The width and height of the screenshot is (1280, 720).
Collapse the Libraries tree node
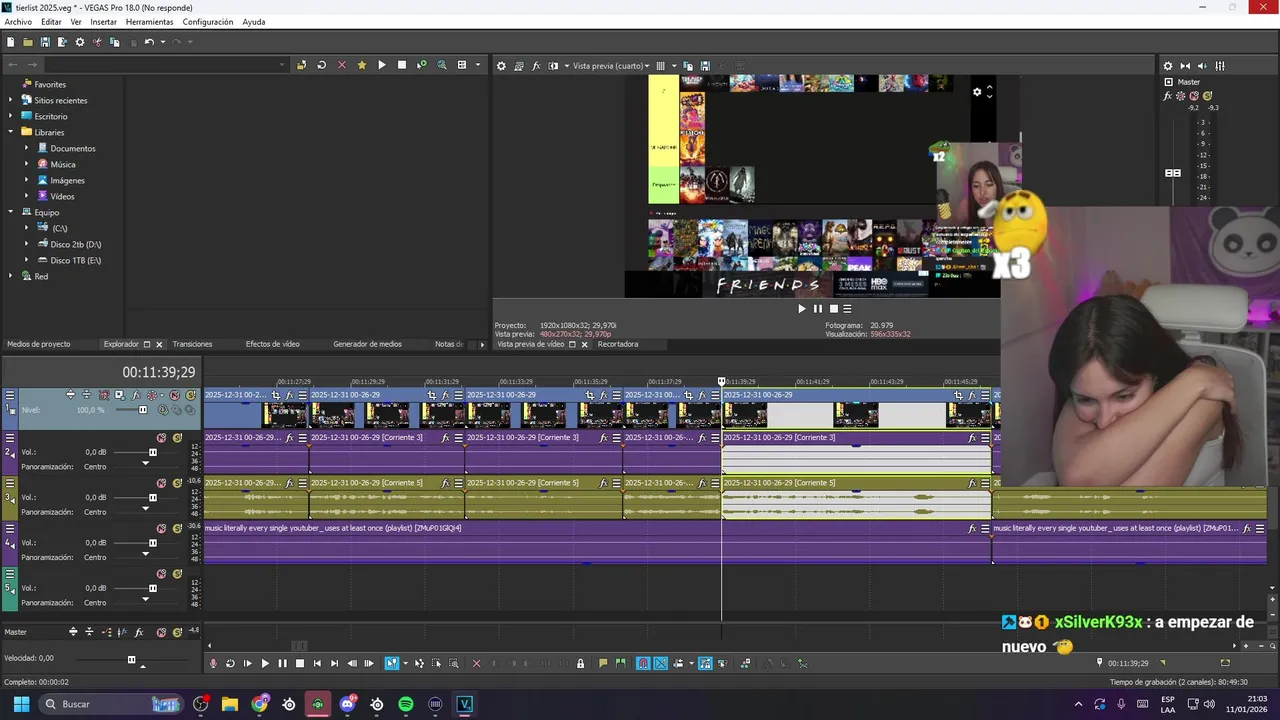tap(11, 132)
